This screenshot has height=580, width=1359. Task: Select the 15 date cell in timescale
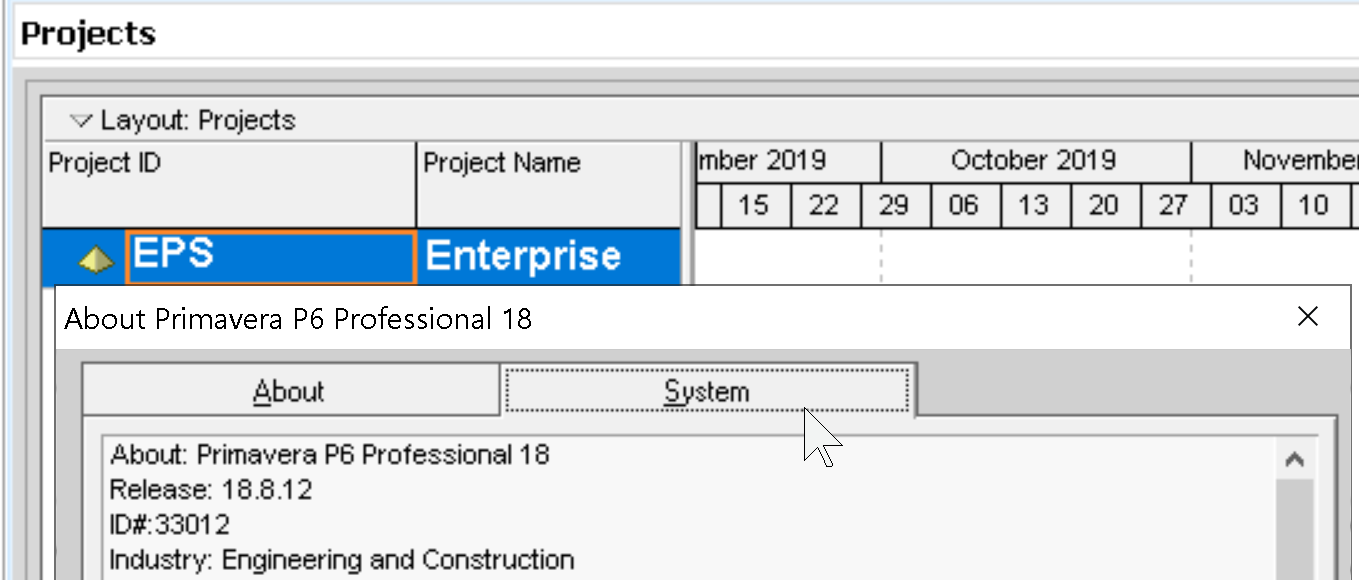755,205
